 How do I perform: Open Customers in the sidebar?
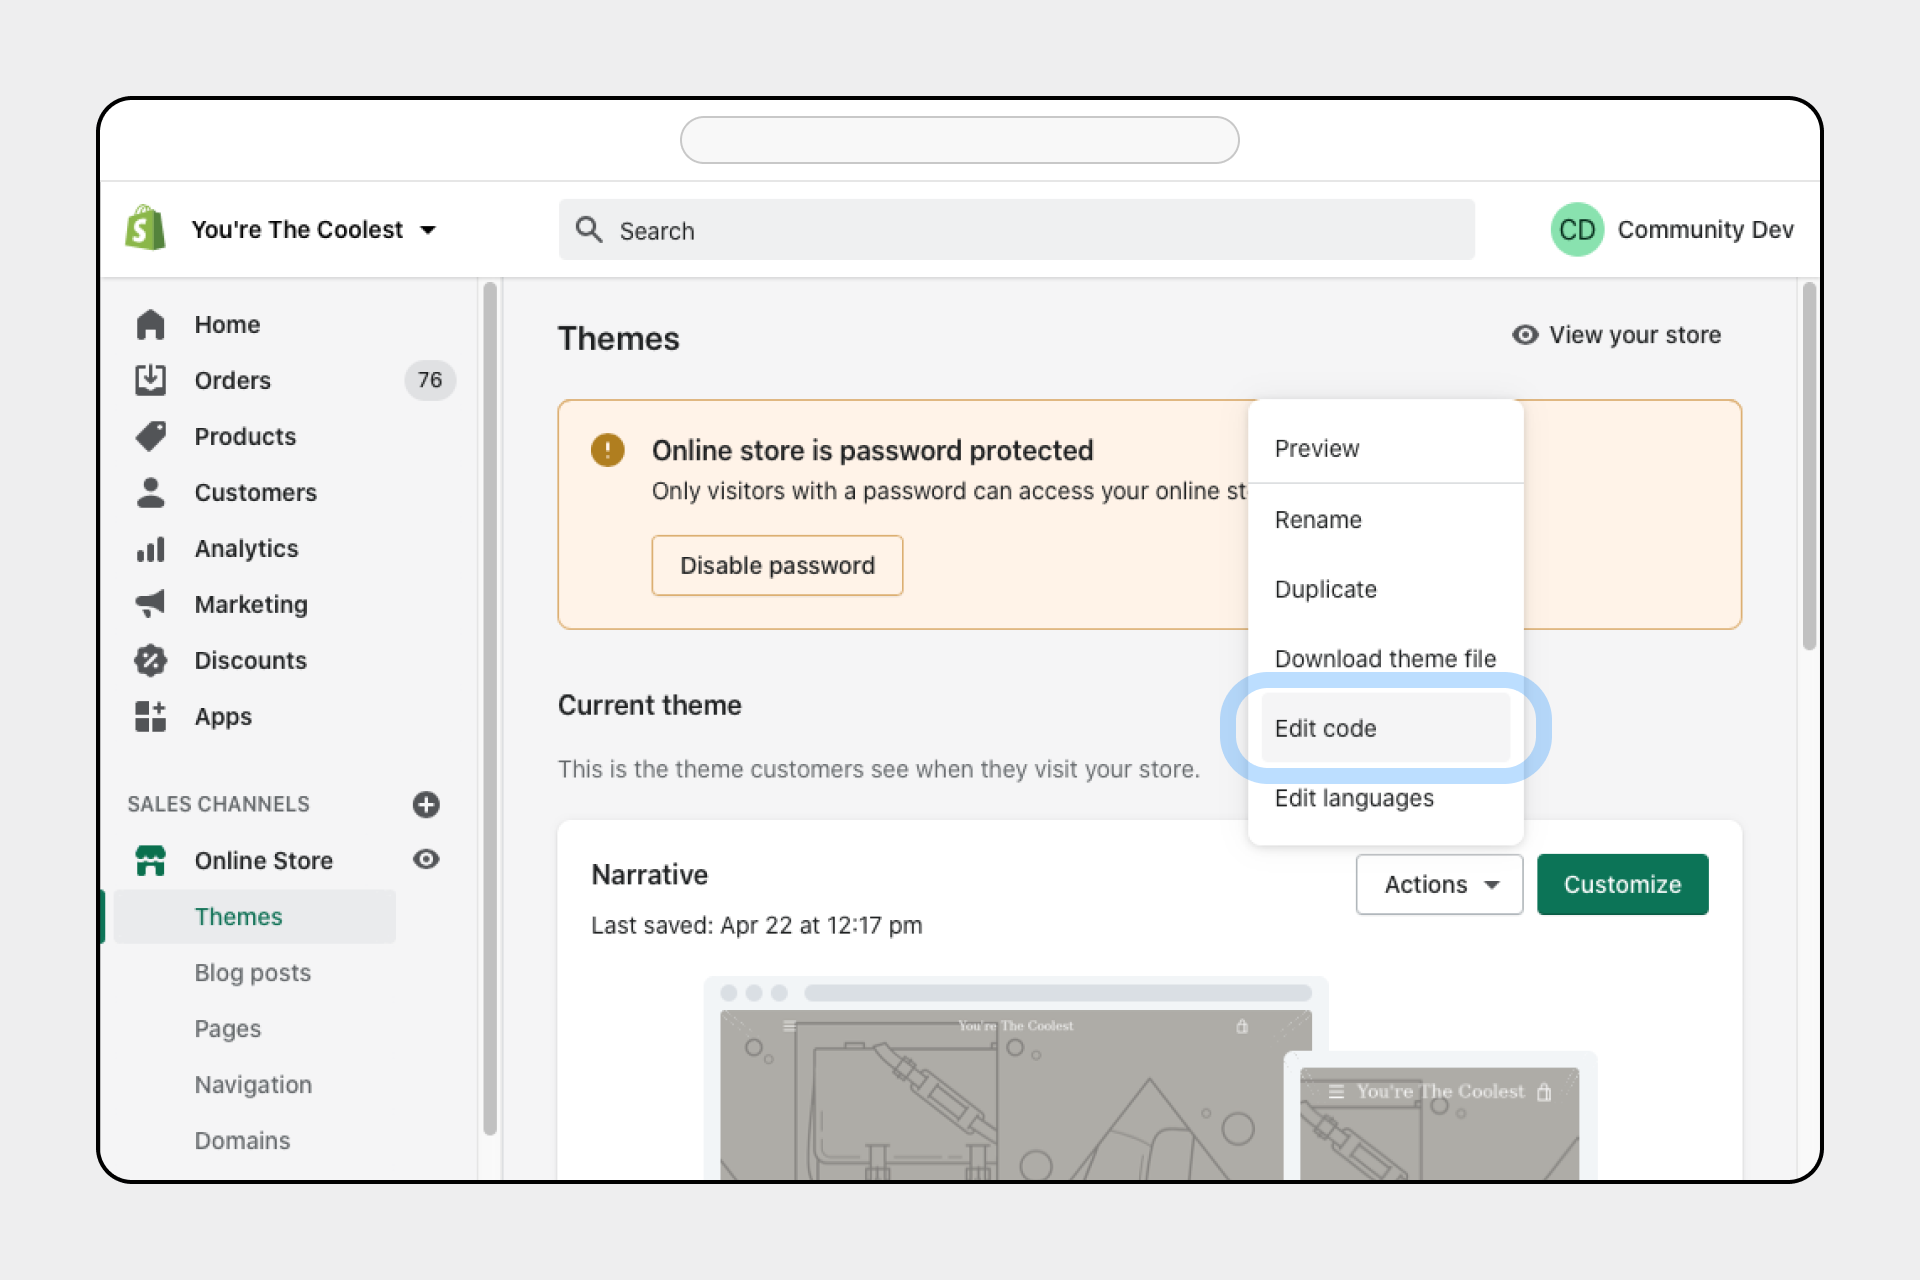pyautogui.click(x=255, y=492)
